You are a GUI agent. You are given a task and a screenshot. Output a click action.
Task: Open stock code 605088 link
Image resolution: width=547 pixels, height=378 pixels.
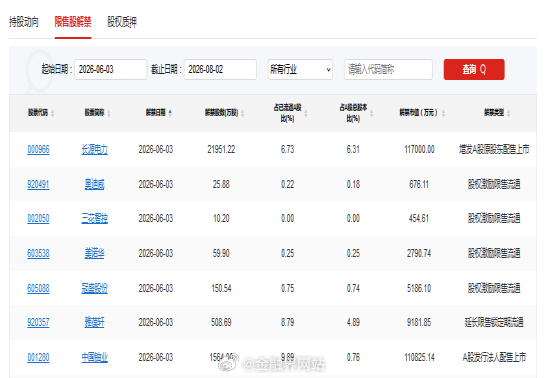[38, 288]
